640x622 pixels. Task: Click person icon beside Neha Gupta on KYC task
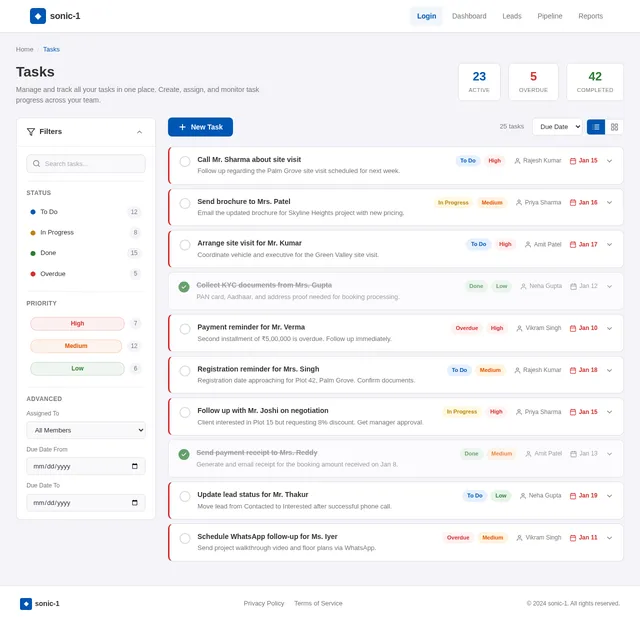(523, 286)
